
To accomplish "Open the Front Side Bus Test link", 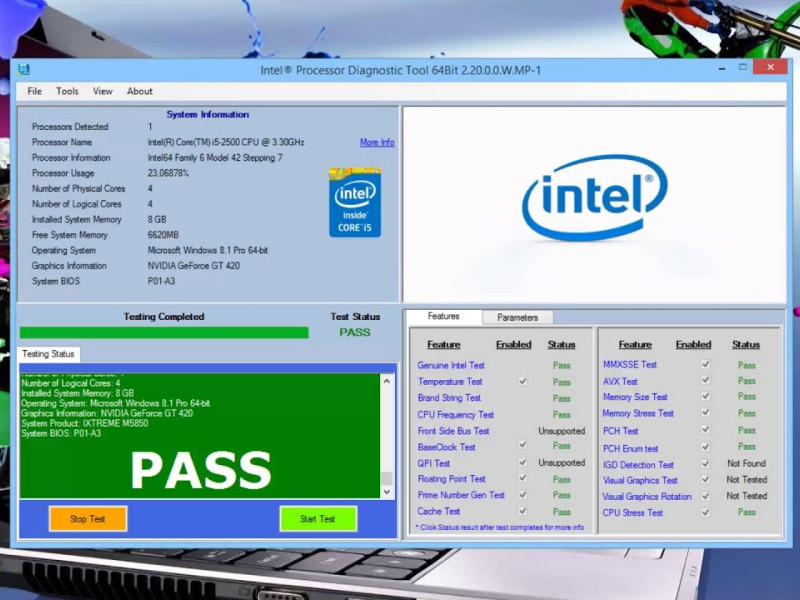I will coord(454,431).
